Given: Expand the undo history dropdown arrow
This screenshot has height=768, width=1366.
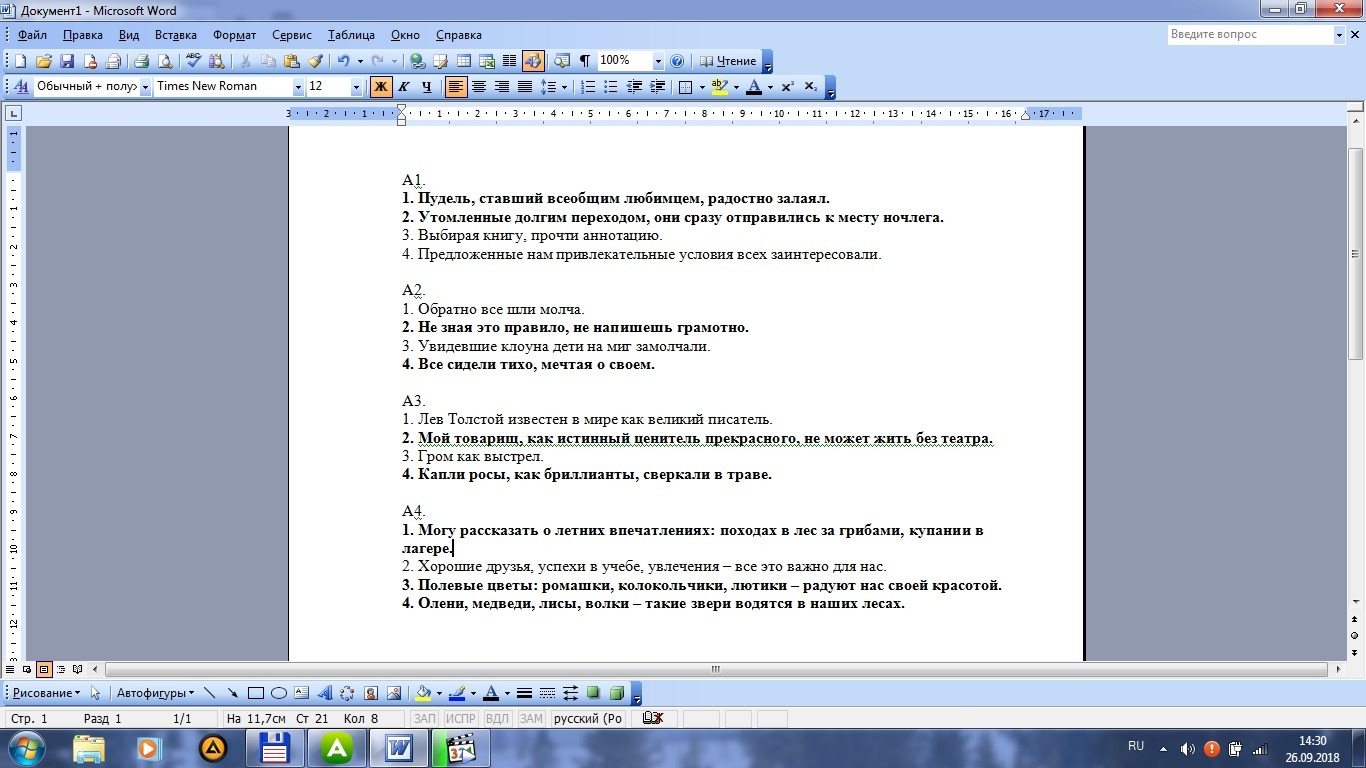Looking at the screenshot, I should (x=360, y=61).
